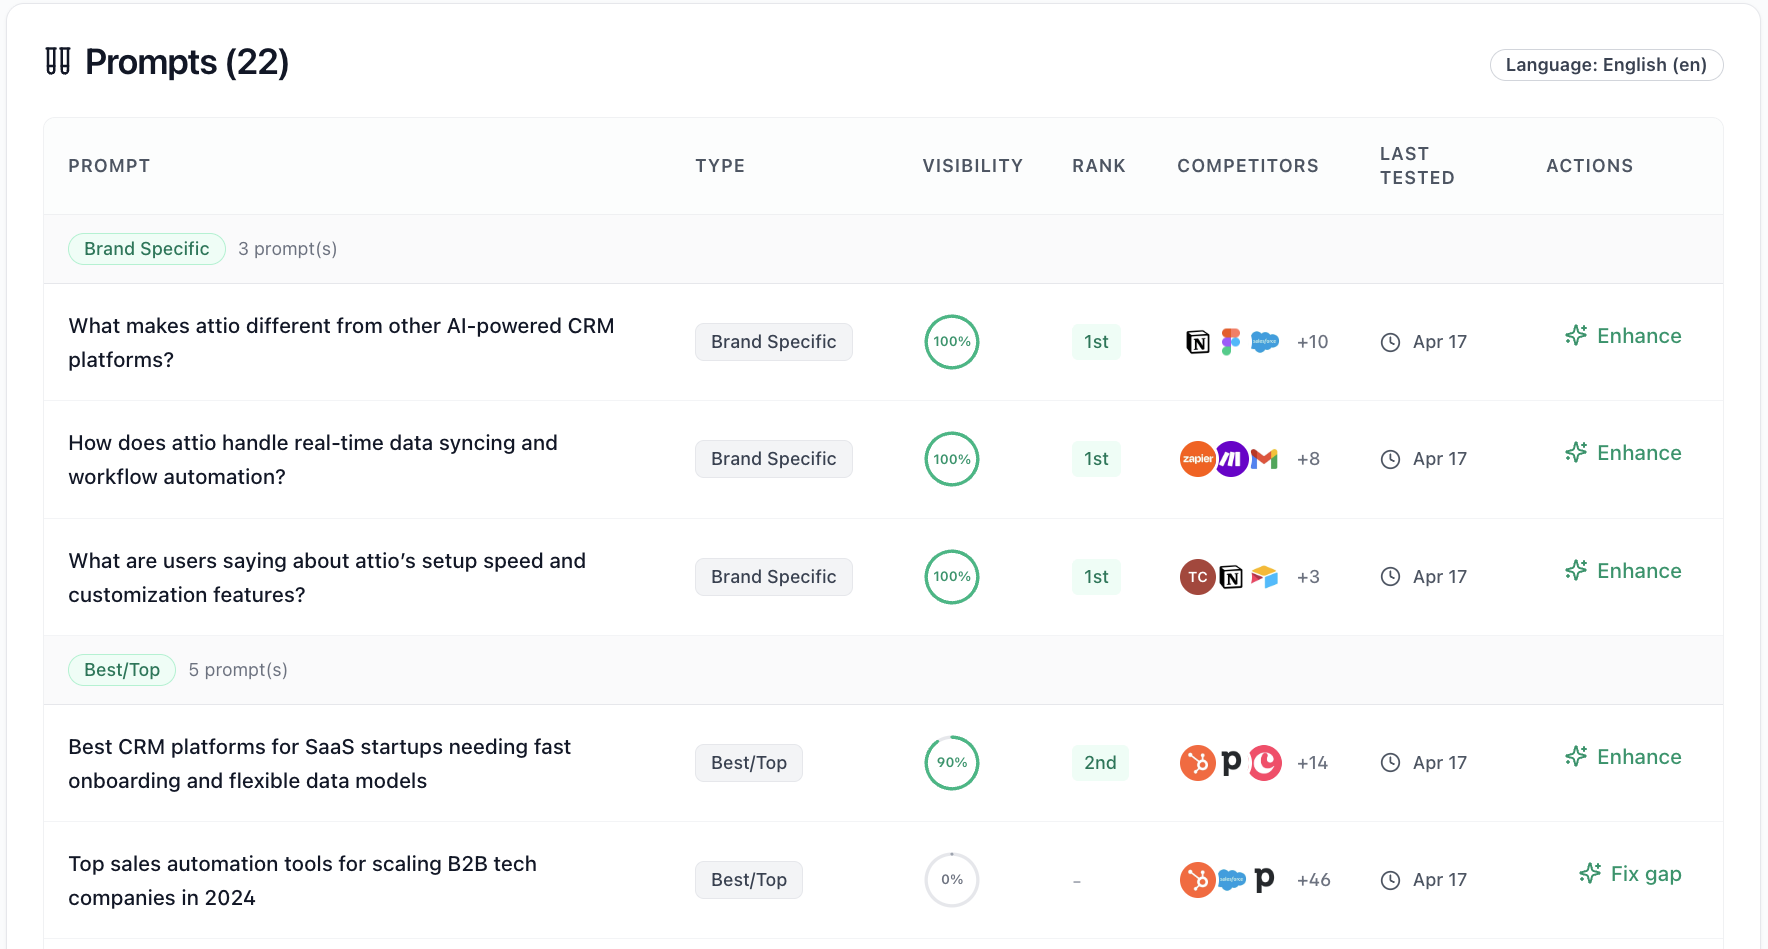Open prompt "Top sales automation tools for scaling B2B"
This screenshot has width=1768, height=949.
pyautogui.click(x=302, y=881)
